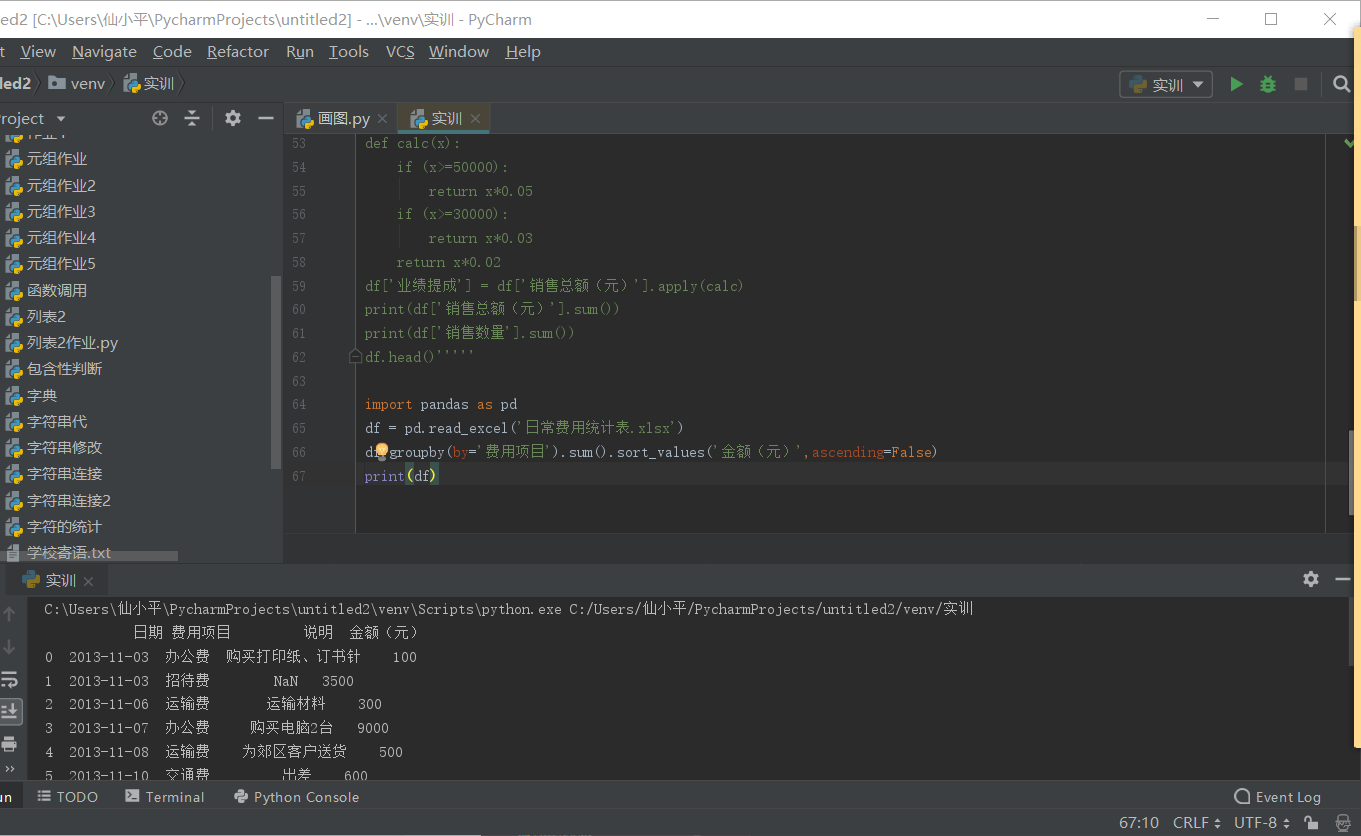Open the Navigate menu
The image size is (1361, 836).
(104, 52)
